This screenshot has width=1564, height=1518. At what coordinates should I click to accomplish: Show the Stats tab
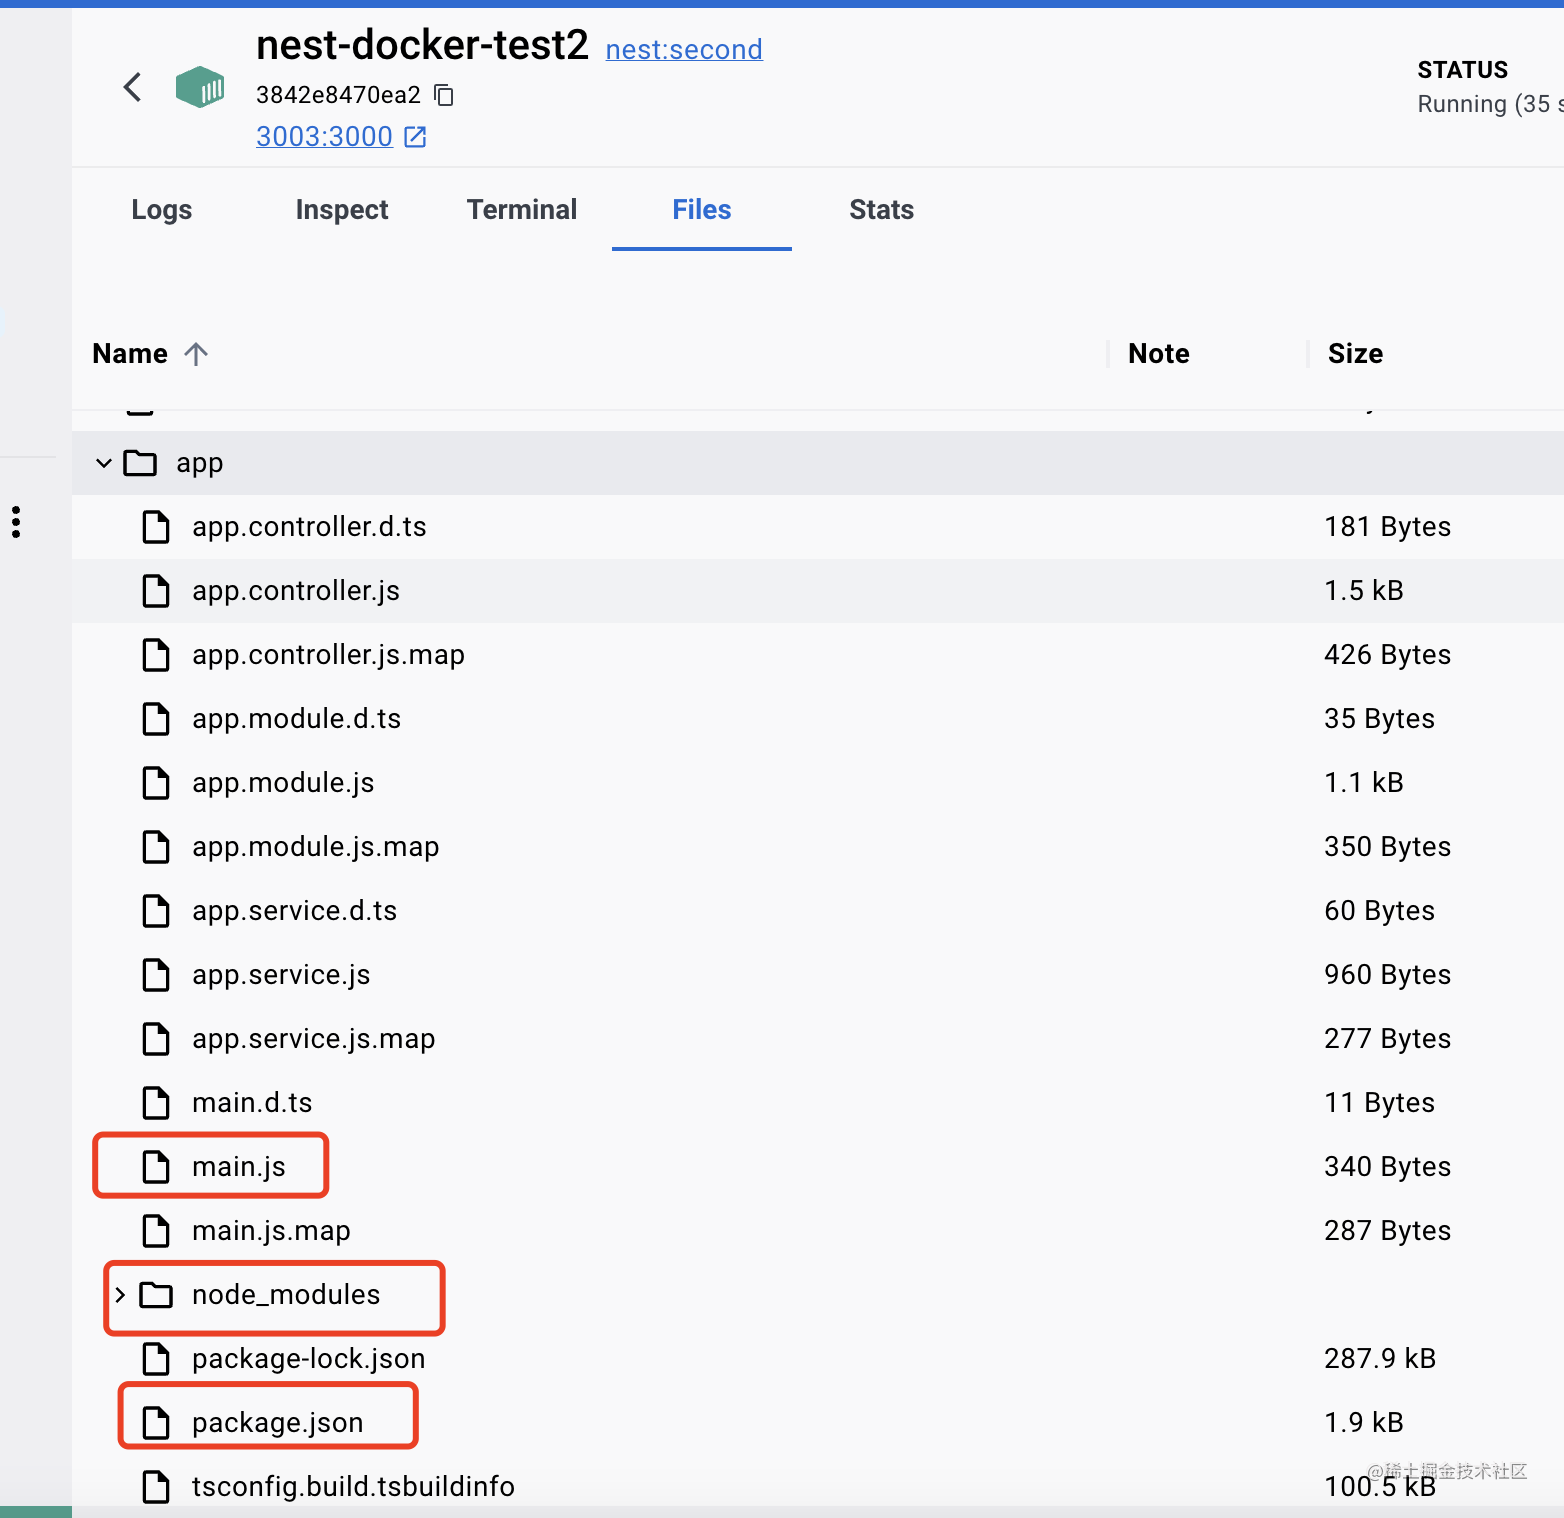(x=882, y=210)
